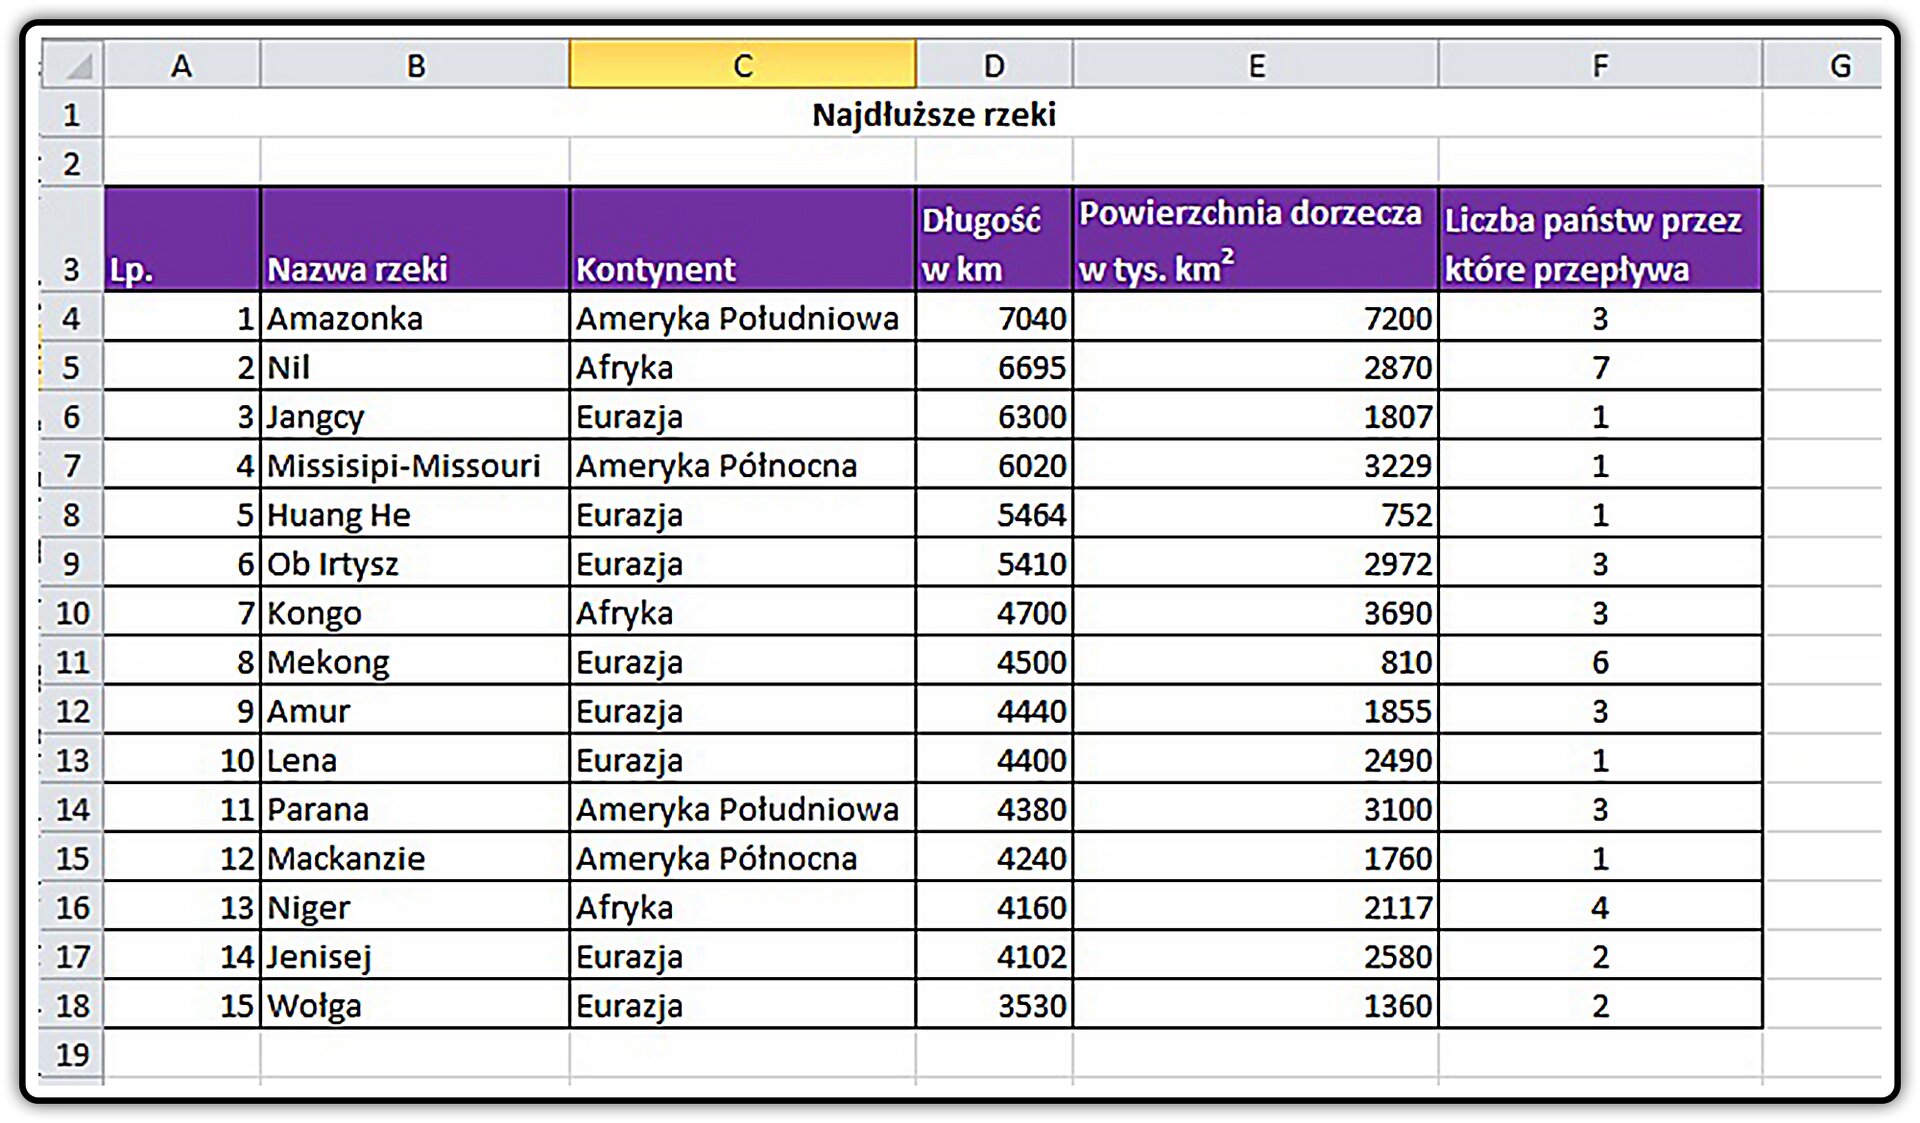The width and height of the screenshot is (1920, 1123).
Task: Click the Select All corner triangle
Action: pyautogui.click(x=74, y=65)
